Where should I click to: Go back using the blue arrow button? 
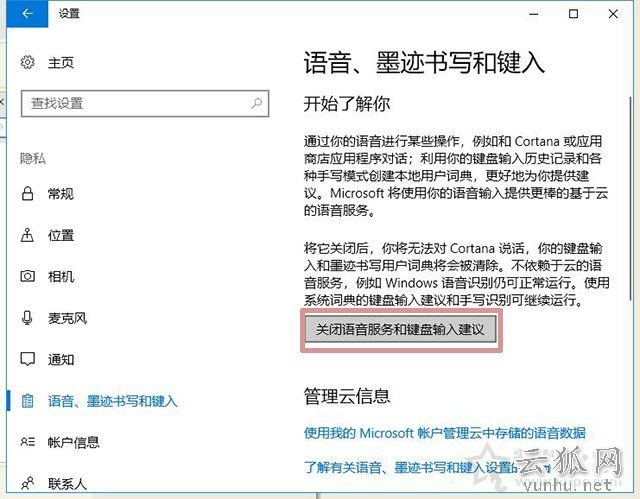tap(27, 14)
